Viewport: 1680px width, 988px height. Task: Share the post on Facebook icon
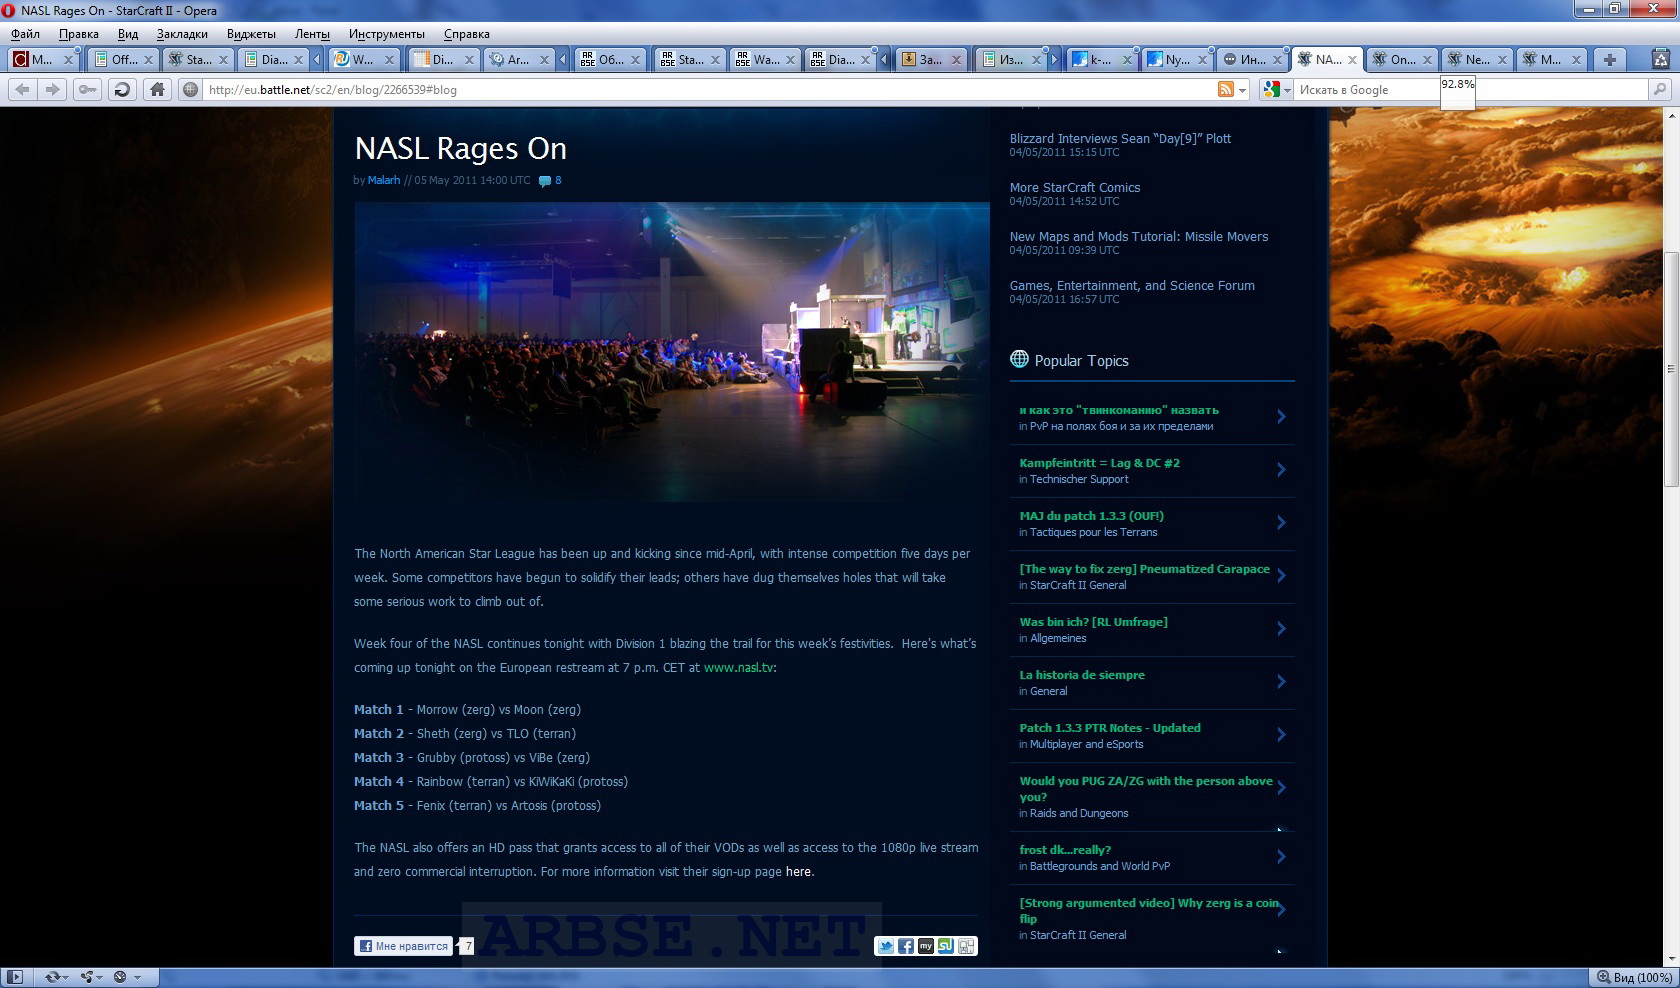pos(905,946)
